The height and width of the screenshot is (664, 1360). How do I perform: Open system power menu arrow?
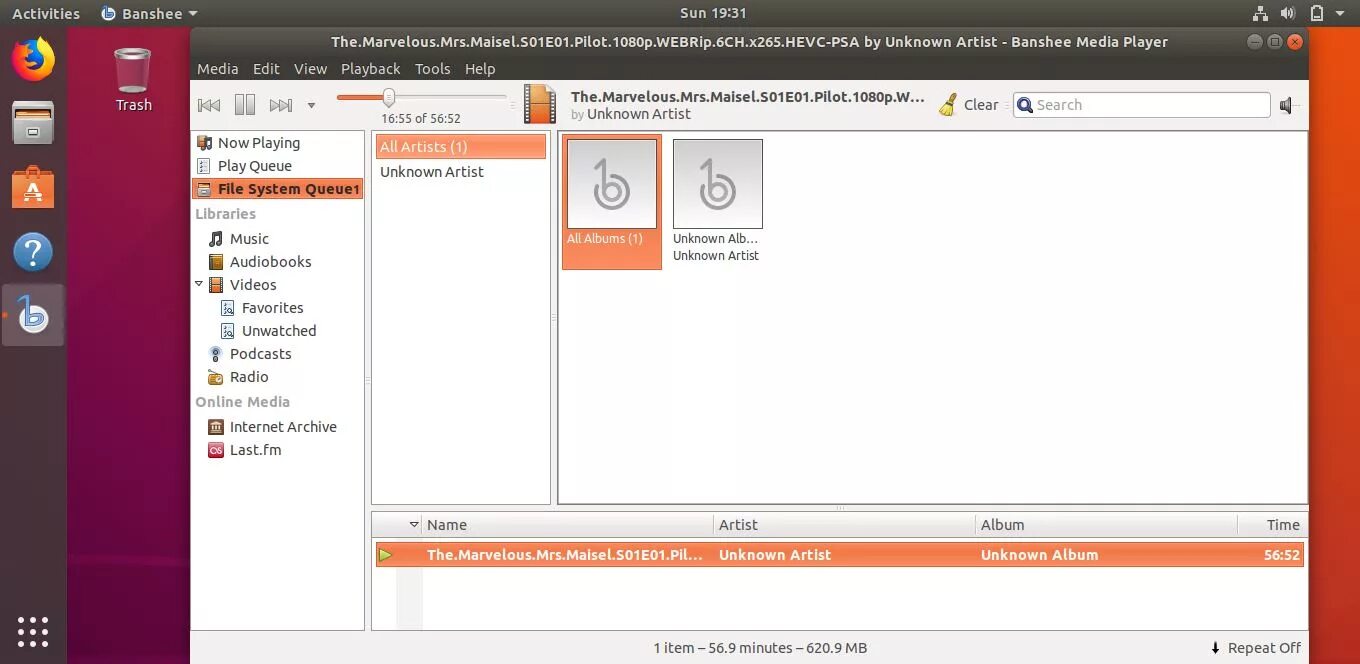pos(1341,14)
